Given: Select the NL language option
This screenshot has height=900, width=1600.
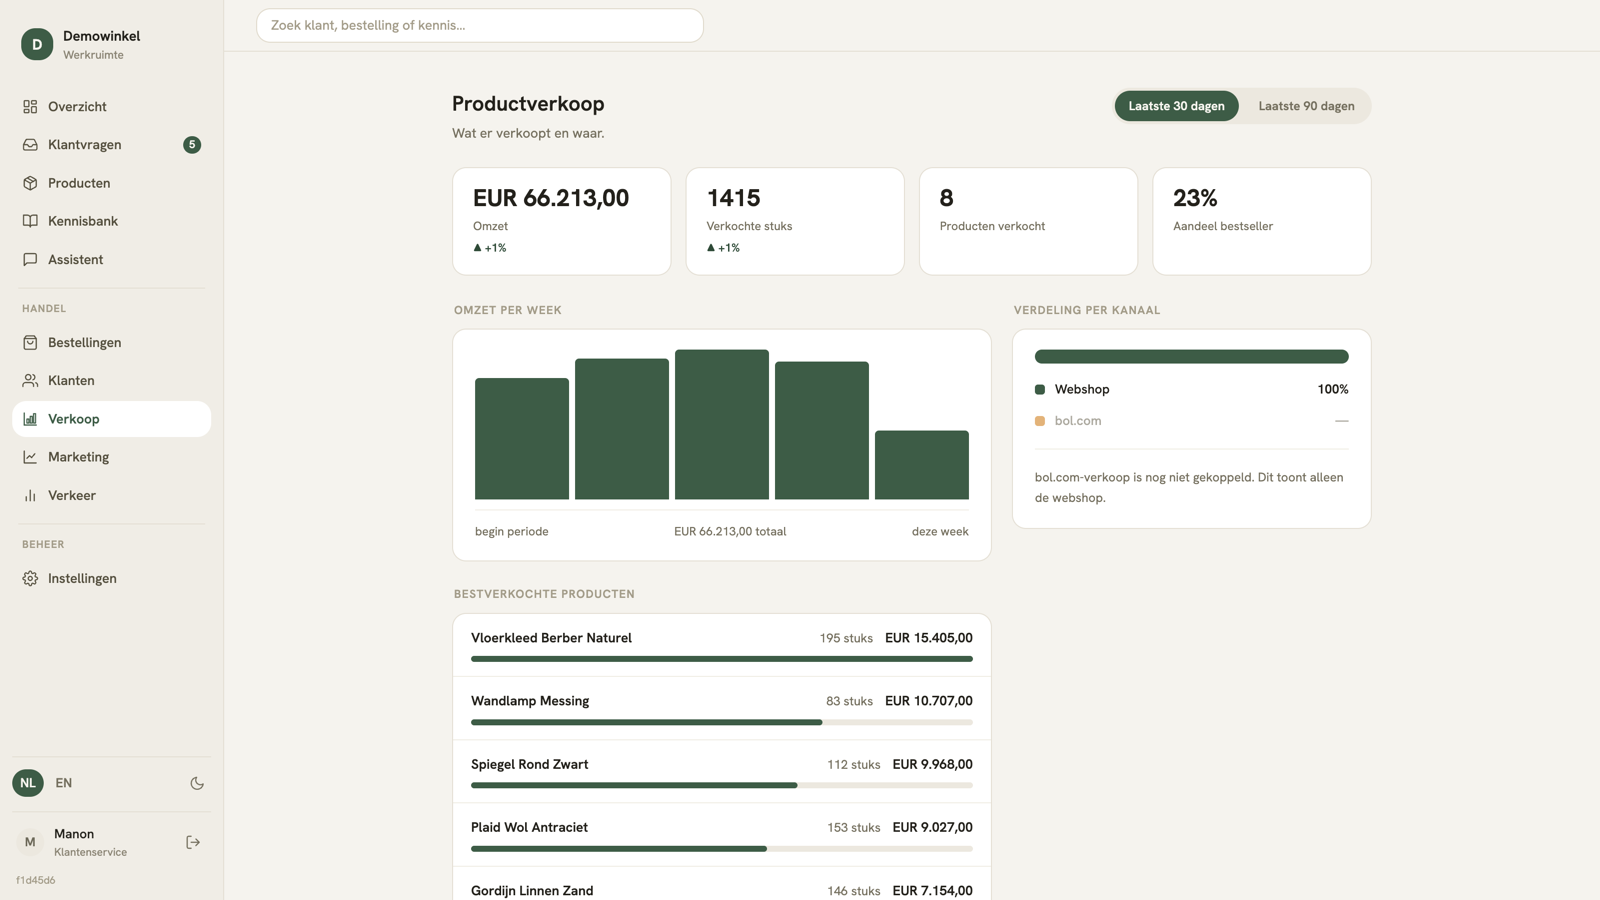Looking at the screenshot, I should point(28,783).
